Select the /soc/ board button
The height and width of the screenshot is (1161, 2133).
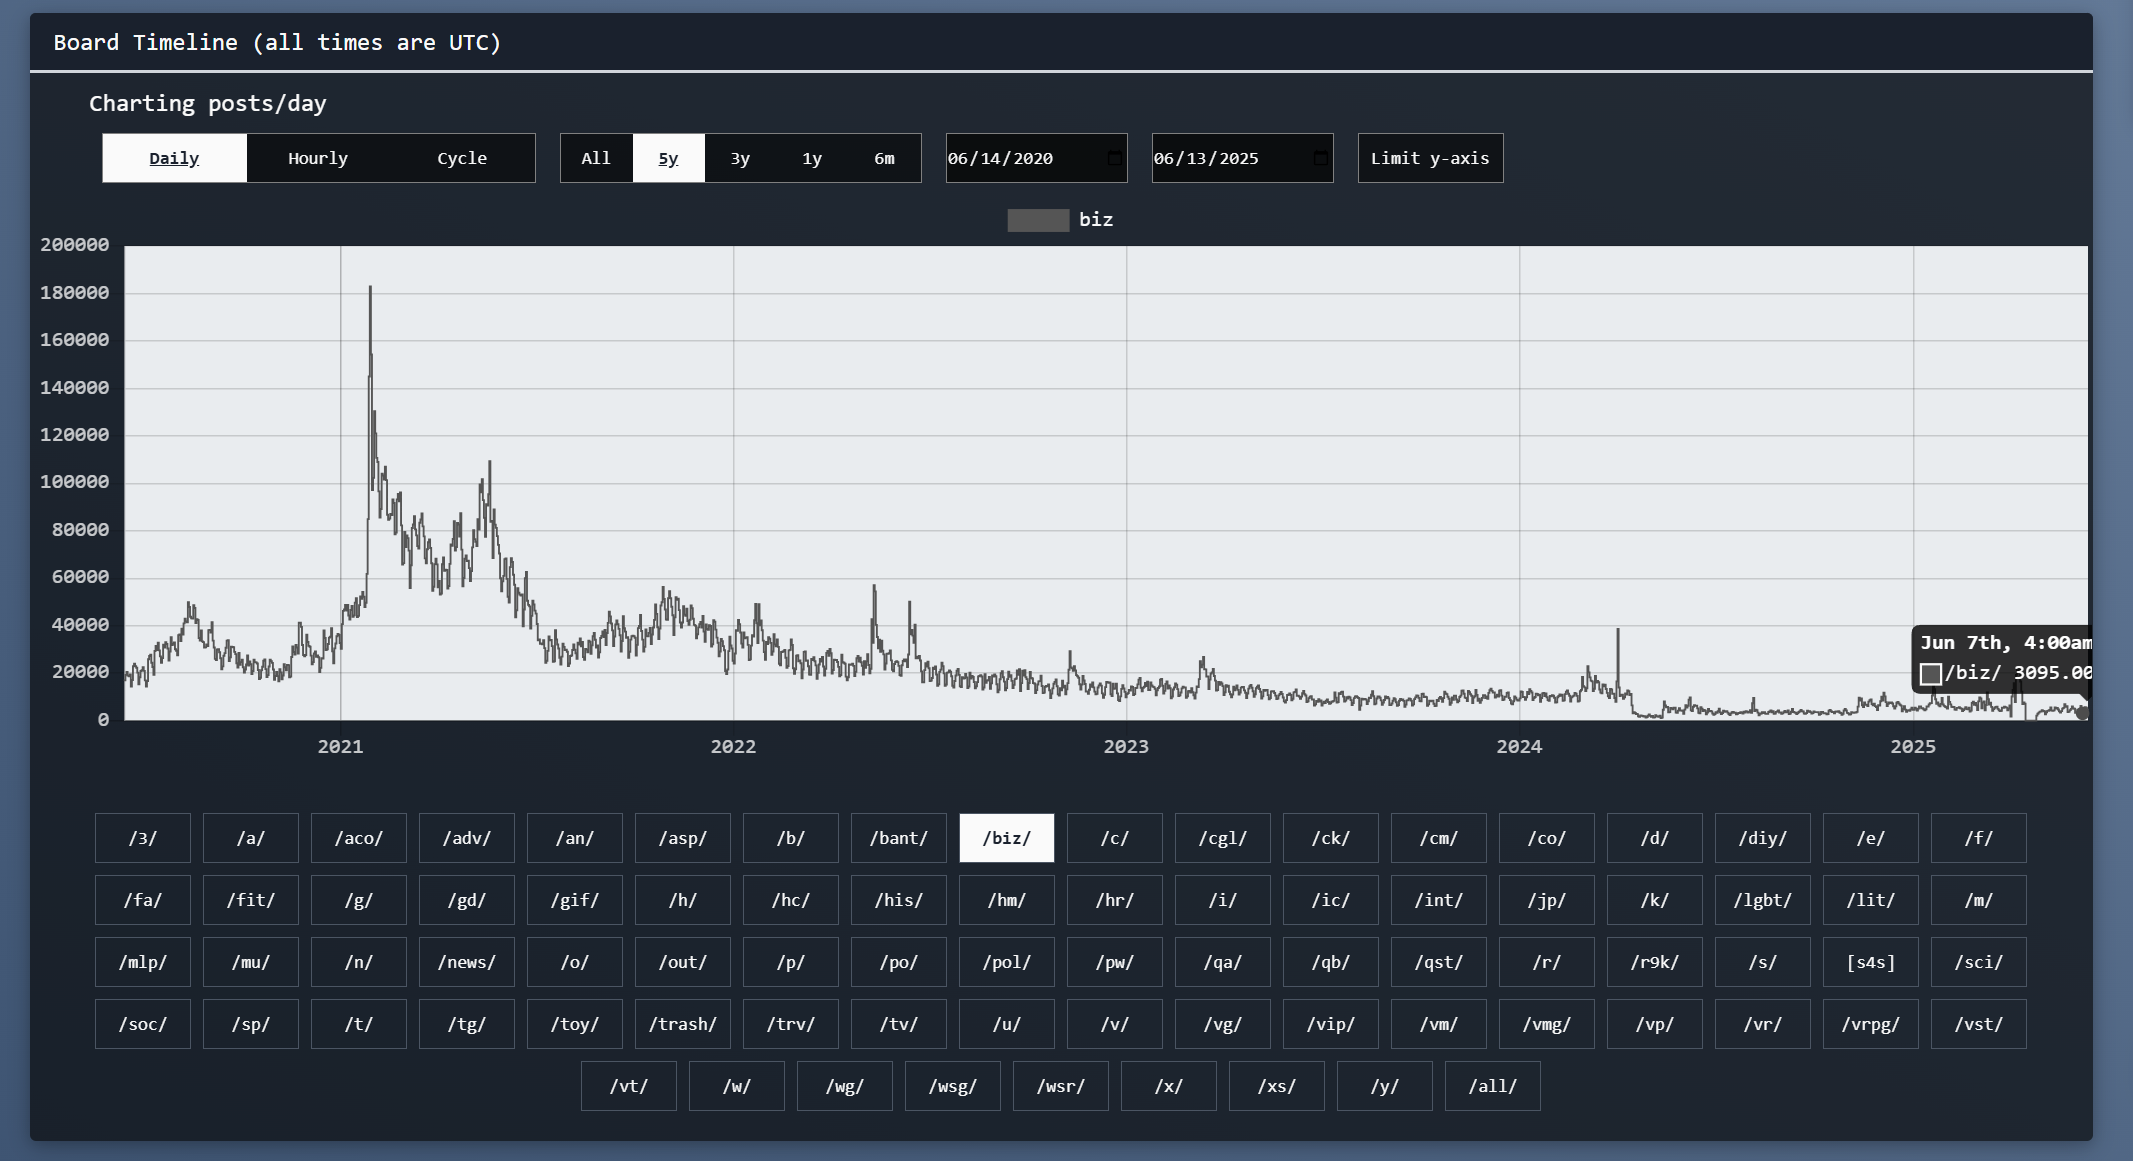click(x=143, y=1024)
